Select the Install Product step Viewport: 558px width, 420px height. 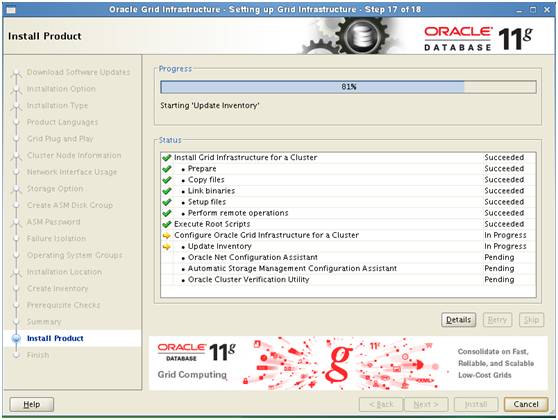click(55, 338)
